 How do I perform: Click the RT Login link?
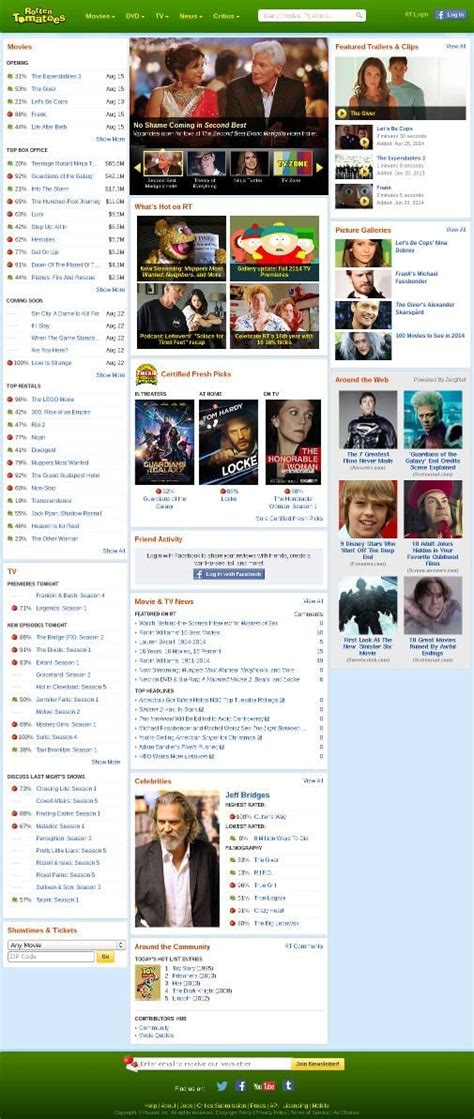pyautogui.click(x=416, y=14)
